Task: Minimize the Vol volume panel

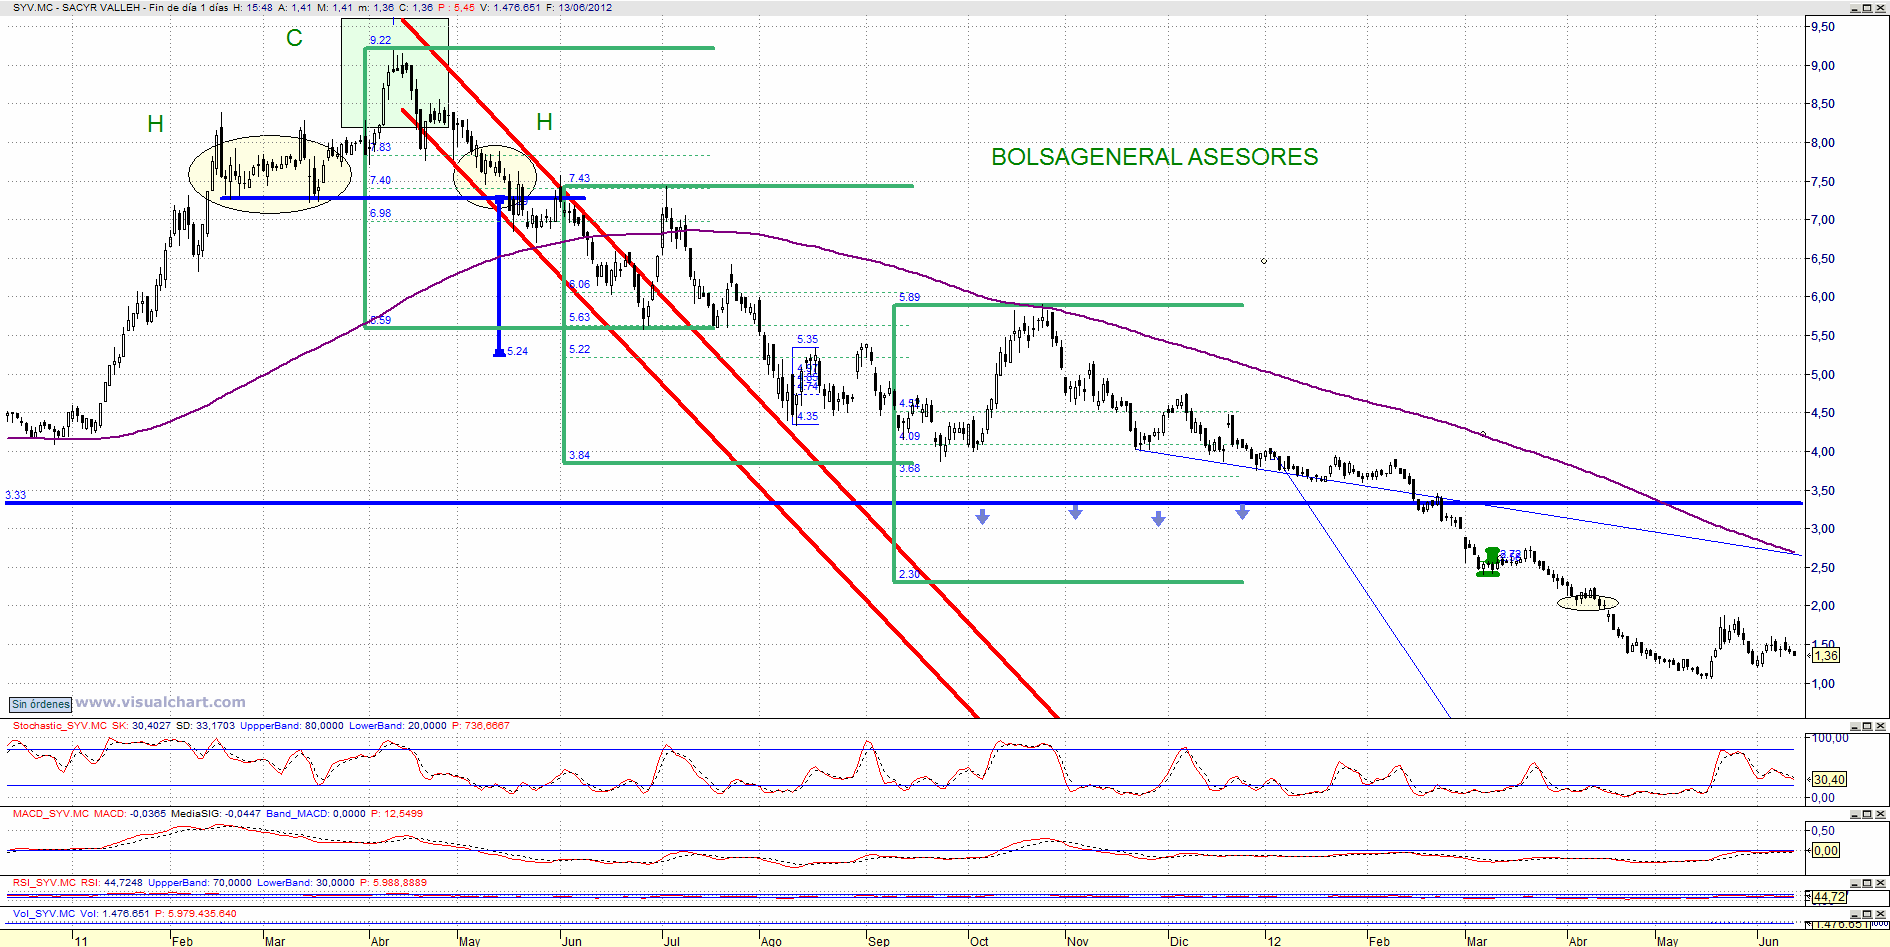Action: [1853, 915]
